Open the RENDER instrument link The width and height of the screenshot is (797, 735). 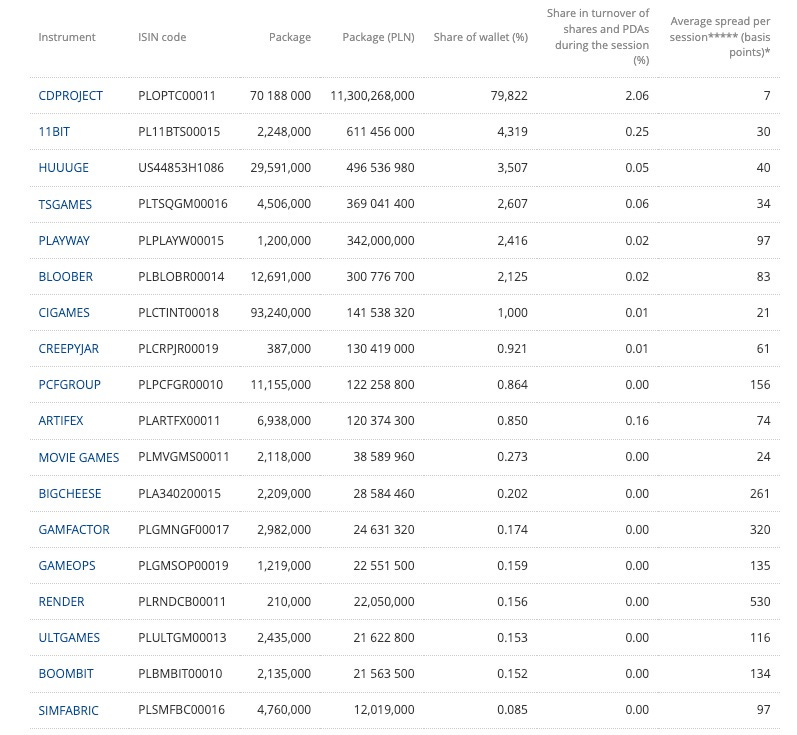(62, 602)
